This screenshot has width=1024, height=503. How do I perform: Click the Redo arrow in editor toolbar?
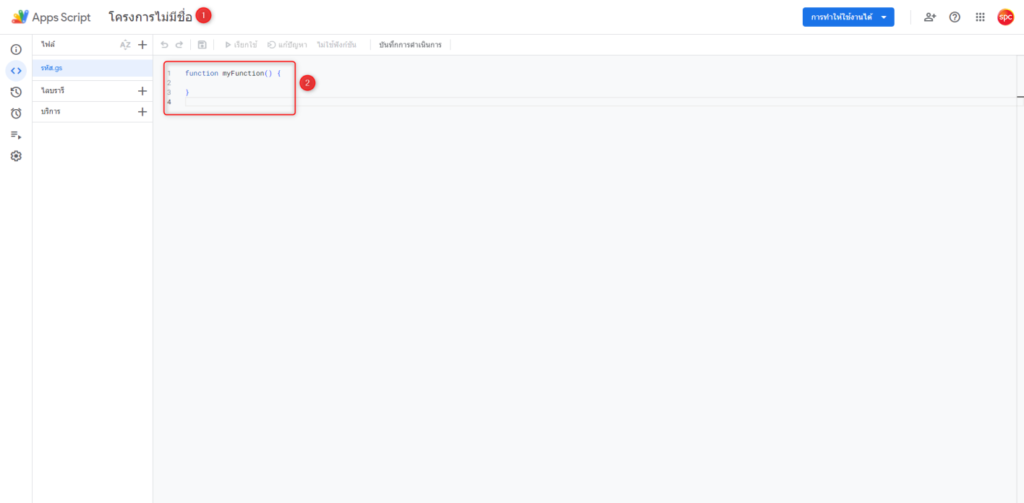pos(180,45)
